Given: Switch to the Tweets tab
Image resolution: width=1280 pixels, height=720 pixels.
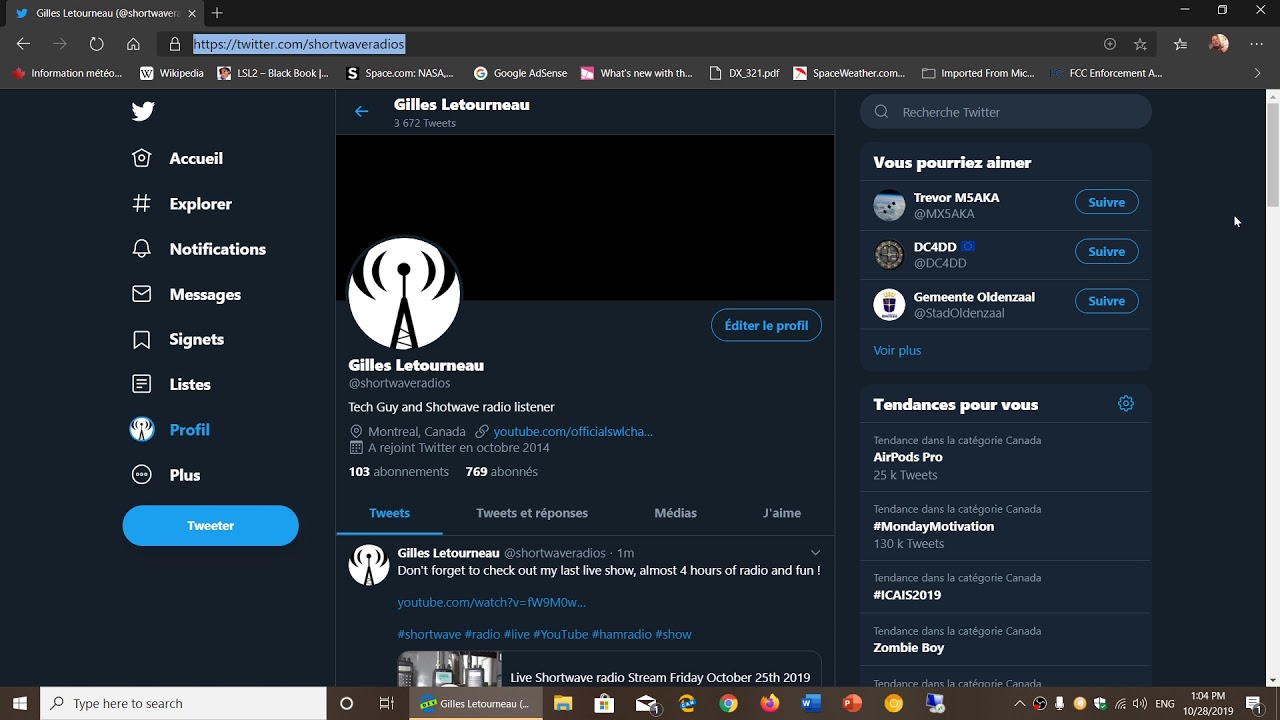Looking at the screenshot, I should 389,513.
